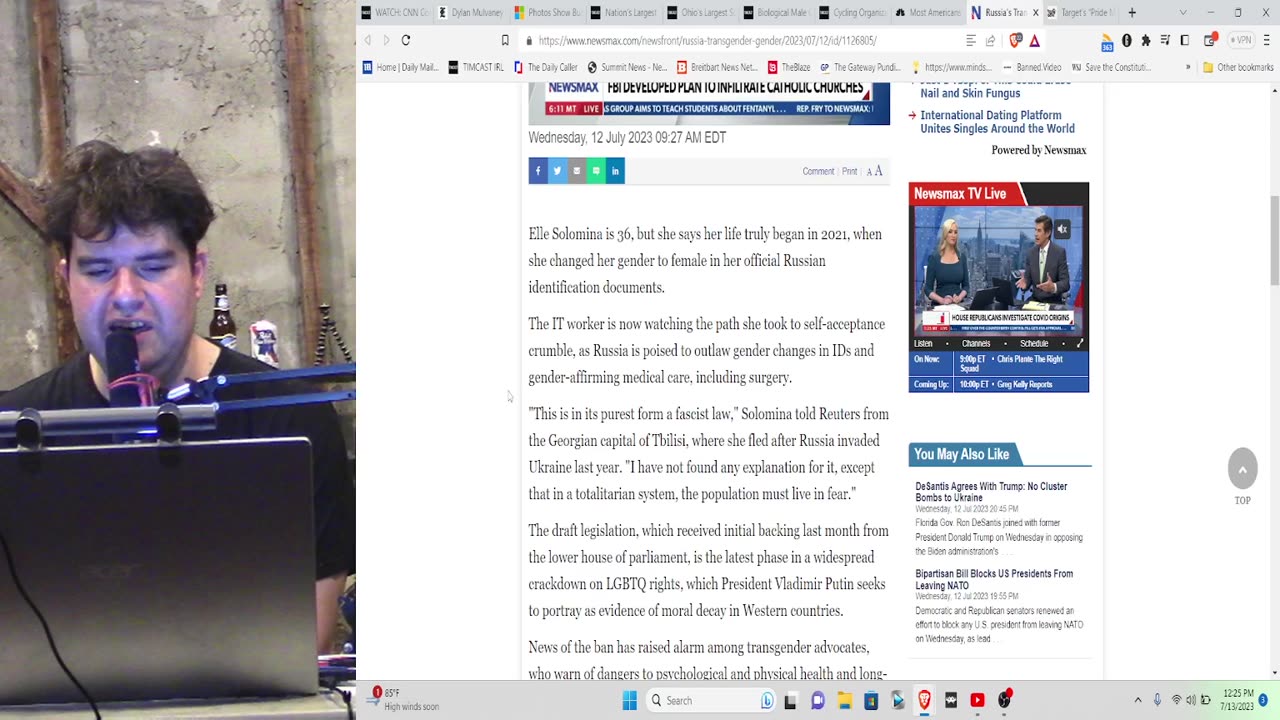Switch to the 'Cycling Organiz' tab
This screenshot has width=1280, height=720.
click(851, 12)
